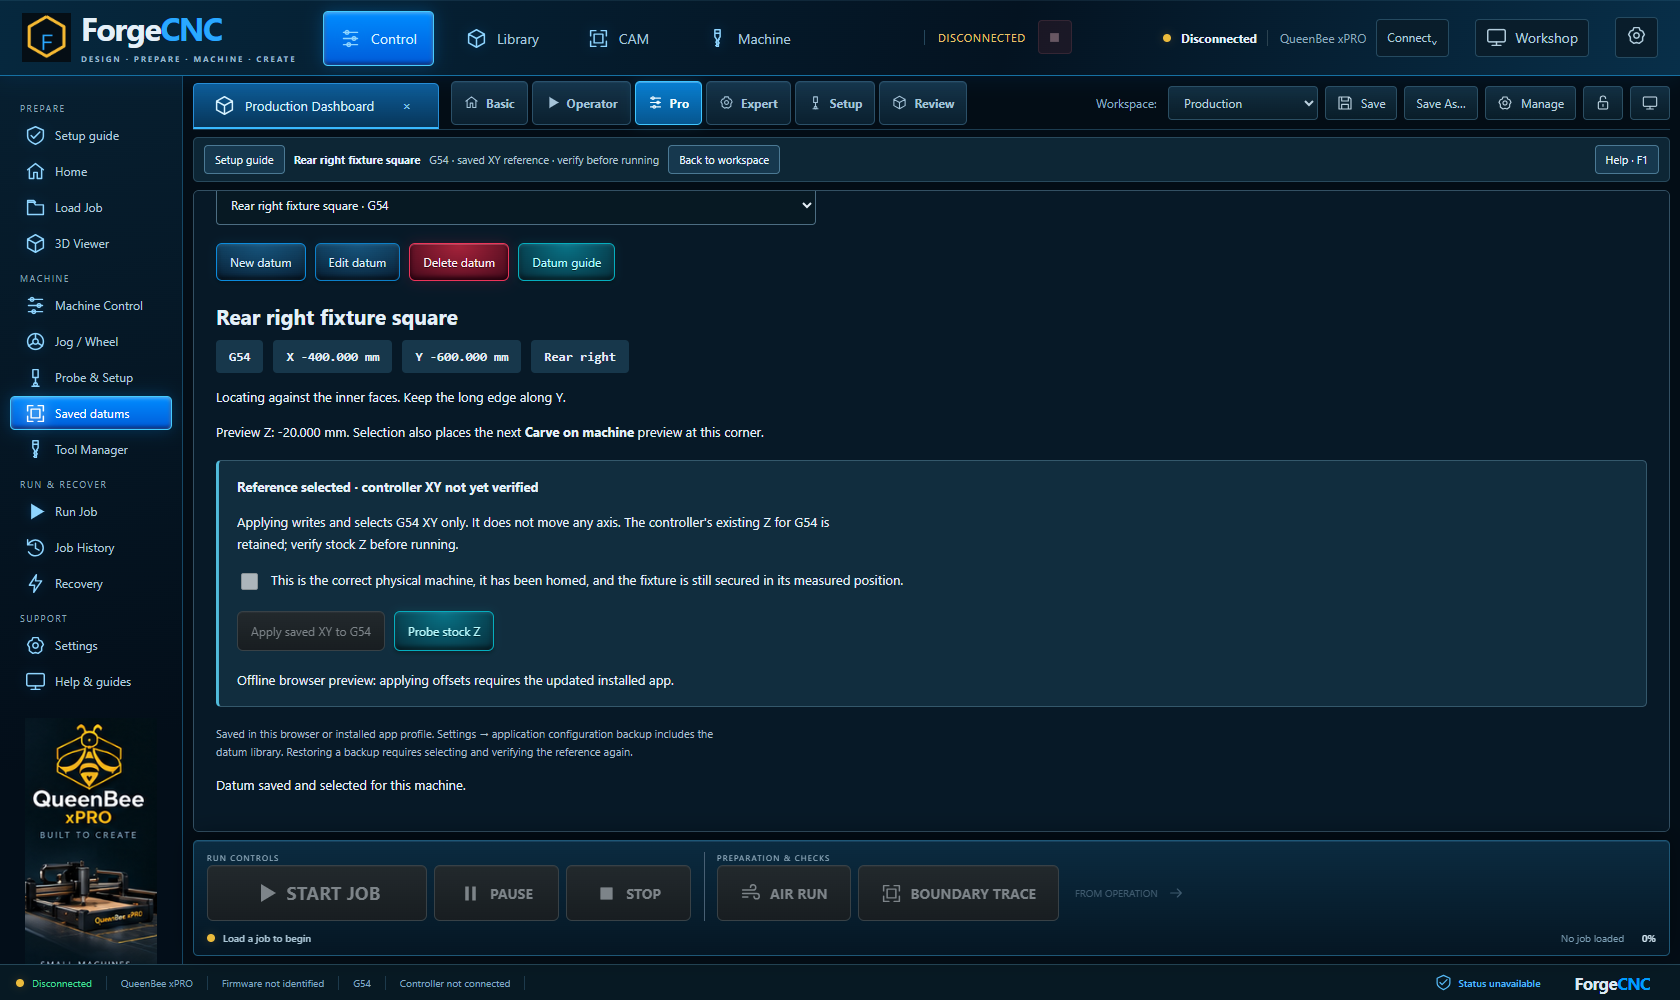1680x1000 pixels.
Task: Click the New datum button
Action: click(261, 262)
